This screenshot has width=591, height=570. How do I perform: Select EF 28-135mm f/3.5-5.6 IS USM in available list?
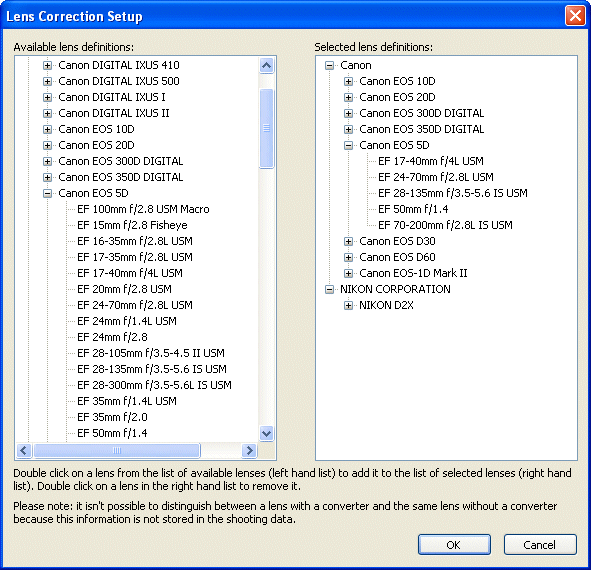(152, 369)
